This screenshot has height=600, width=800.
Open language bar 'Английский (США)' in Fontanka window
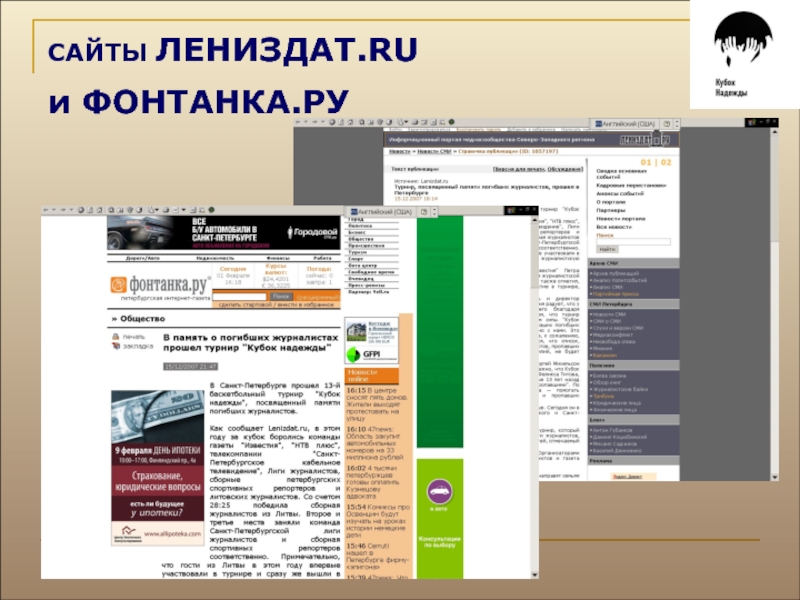(381, 212)
